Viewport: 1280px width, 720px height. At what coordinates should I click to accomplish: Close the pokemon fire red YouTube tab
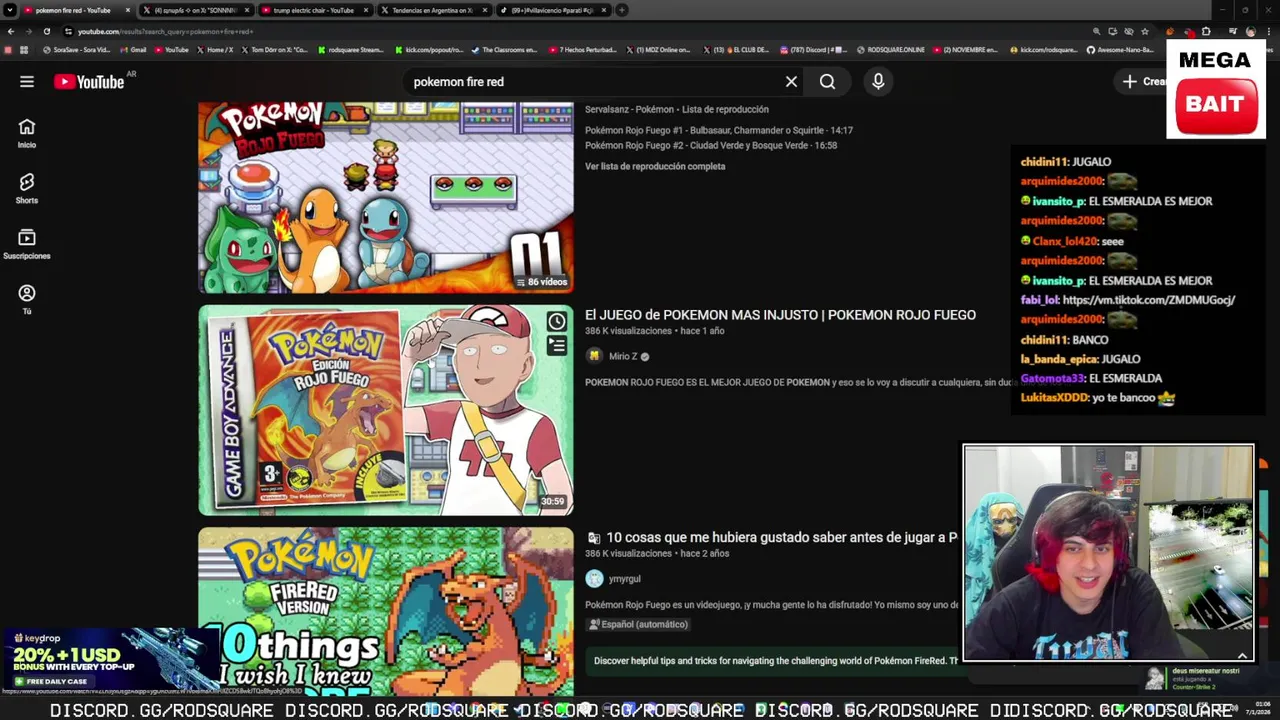coord(127,10)
